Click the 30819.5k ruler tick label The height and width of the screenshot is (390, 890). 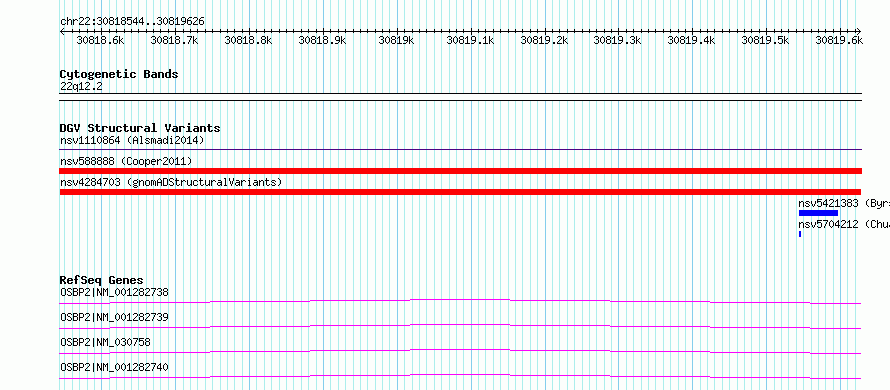pyautogui.click(x=765, y=40)
